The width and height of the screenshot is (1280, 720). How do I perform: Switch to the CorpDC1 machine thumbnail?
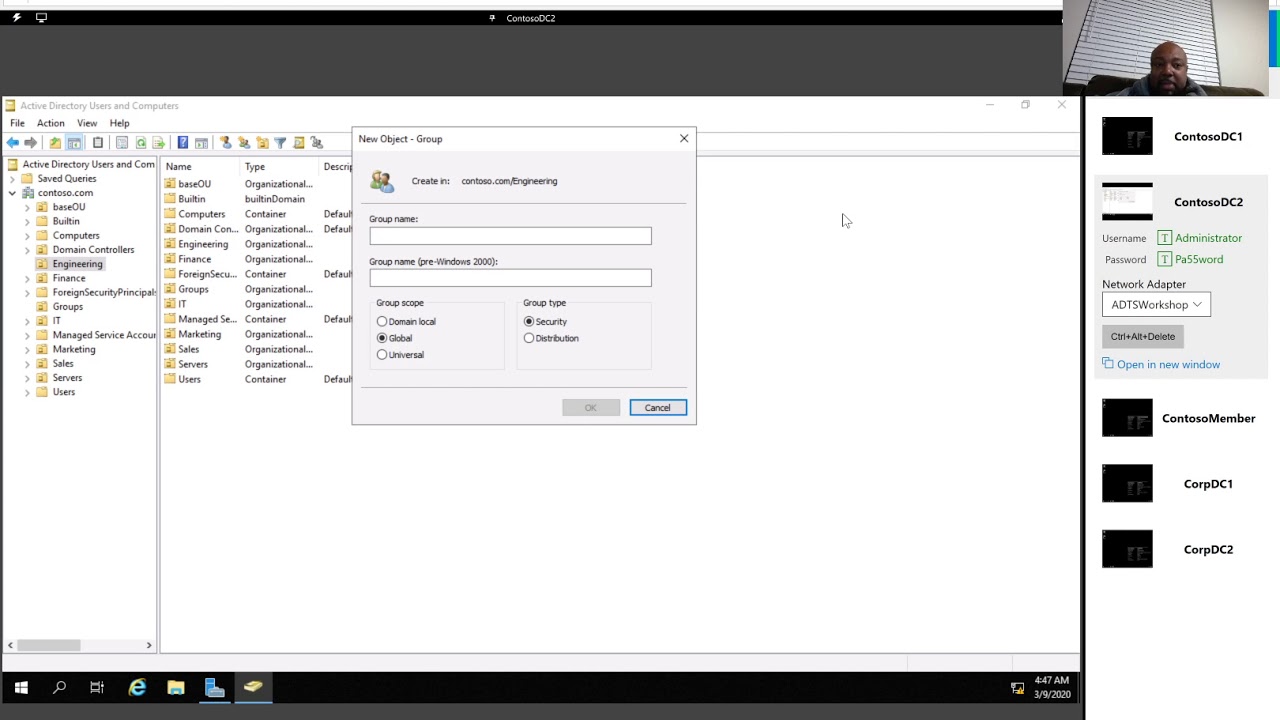click(1127, 484)
